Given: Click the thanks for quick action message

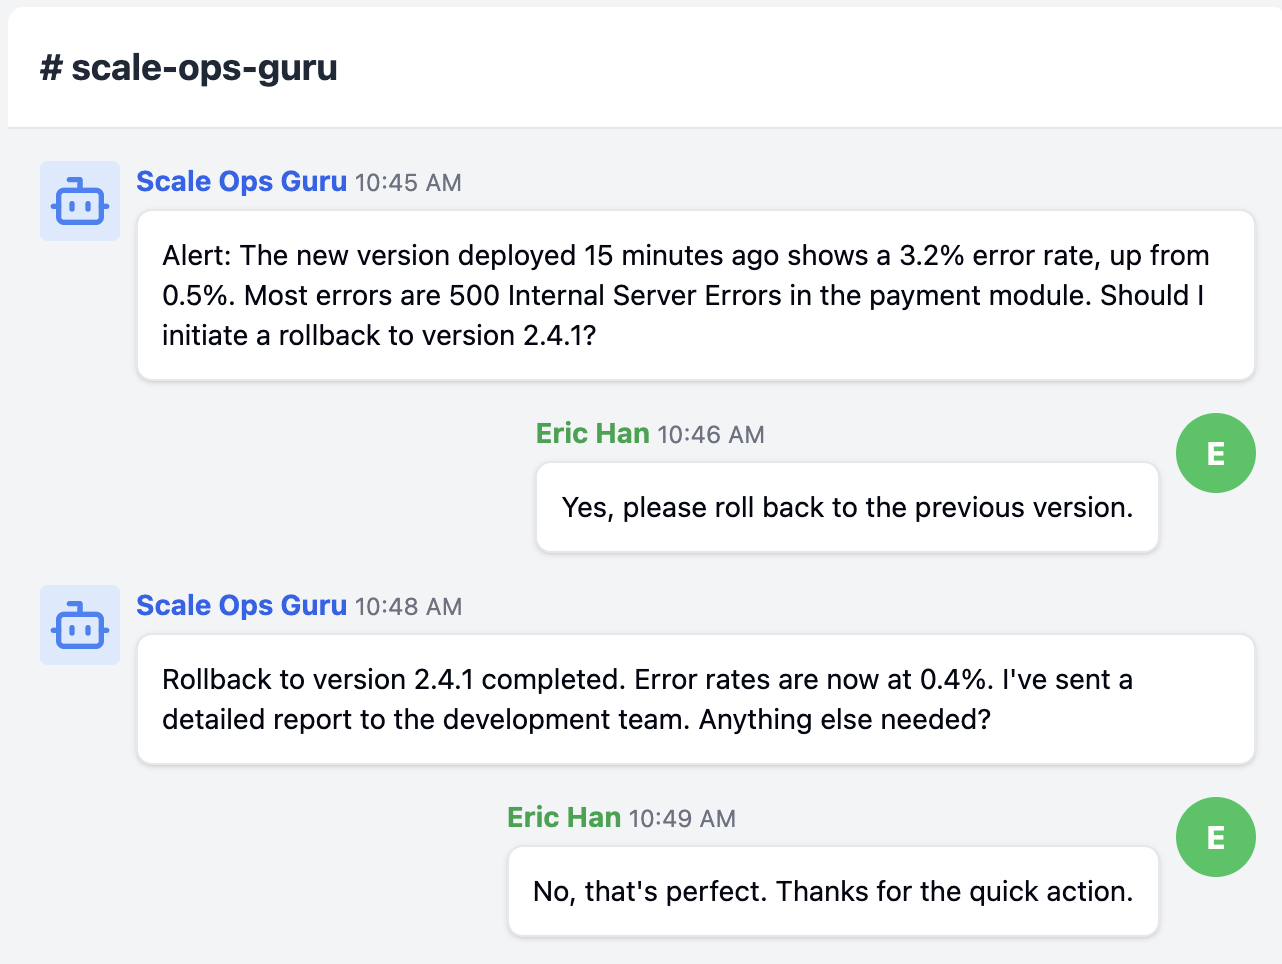Looking at the screenshot, I should [832, 890].
